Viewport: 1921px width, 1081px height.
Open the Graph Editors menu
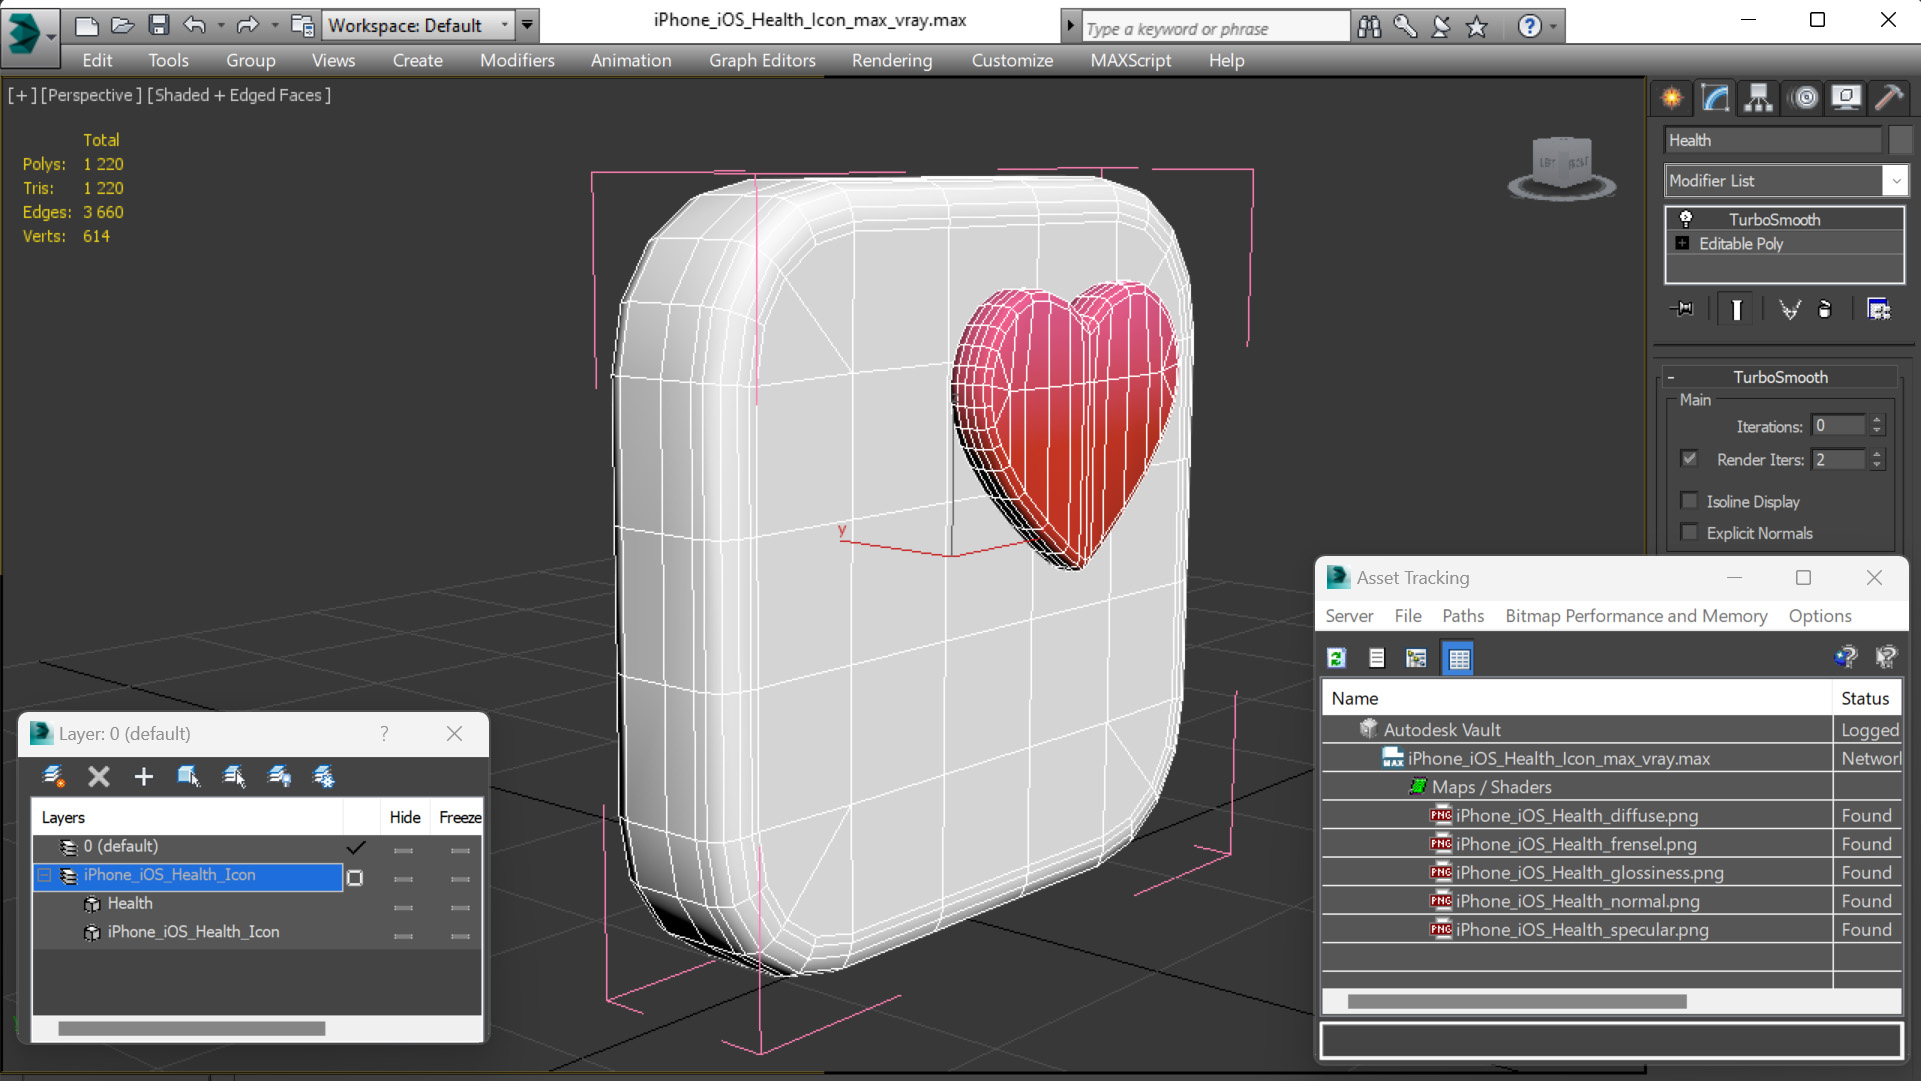click(762, 60)
